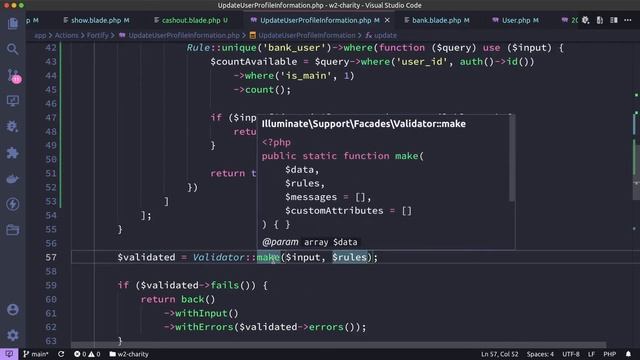Click the Open Changes icon in editor toolbar
The image size is (640, 360).
coord(600,20)
